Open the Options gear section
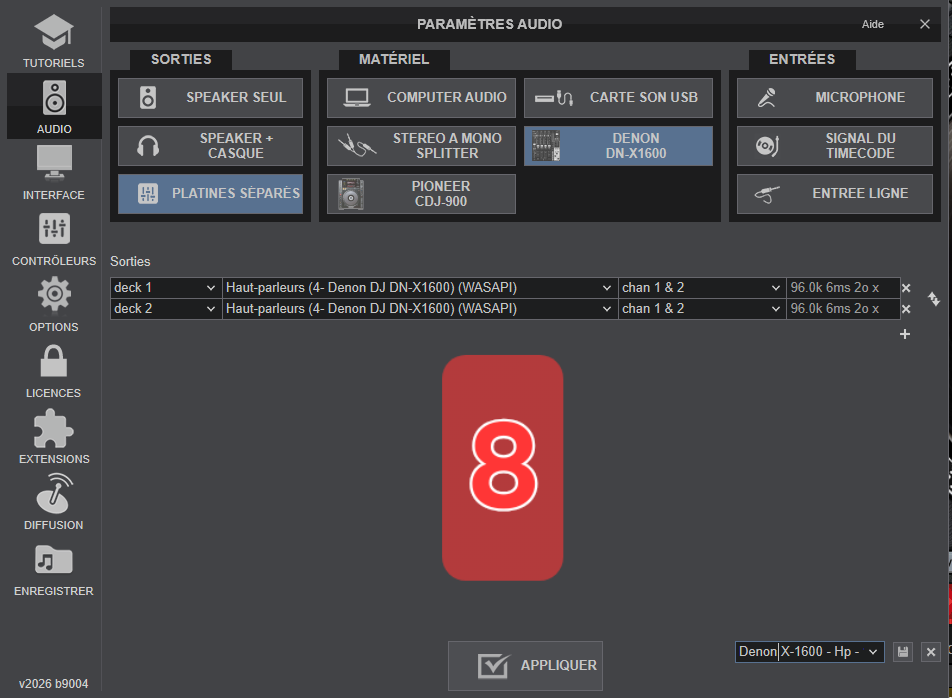The height and width of the screenshot is (698, 952). pyautogui.click(x=53, y=304)
